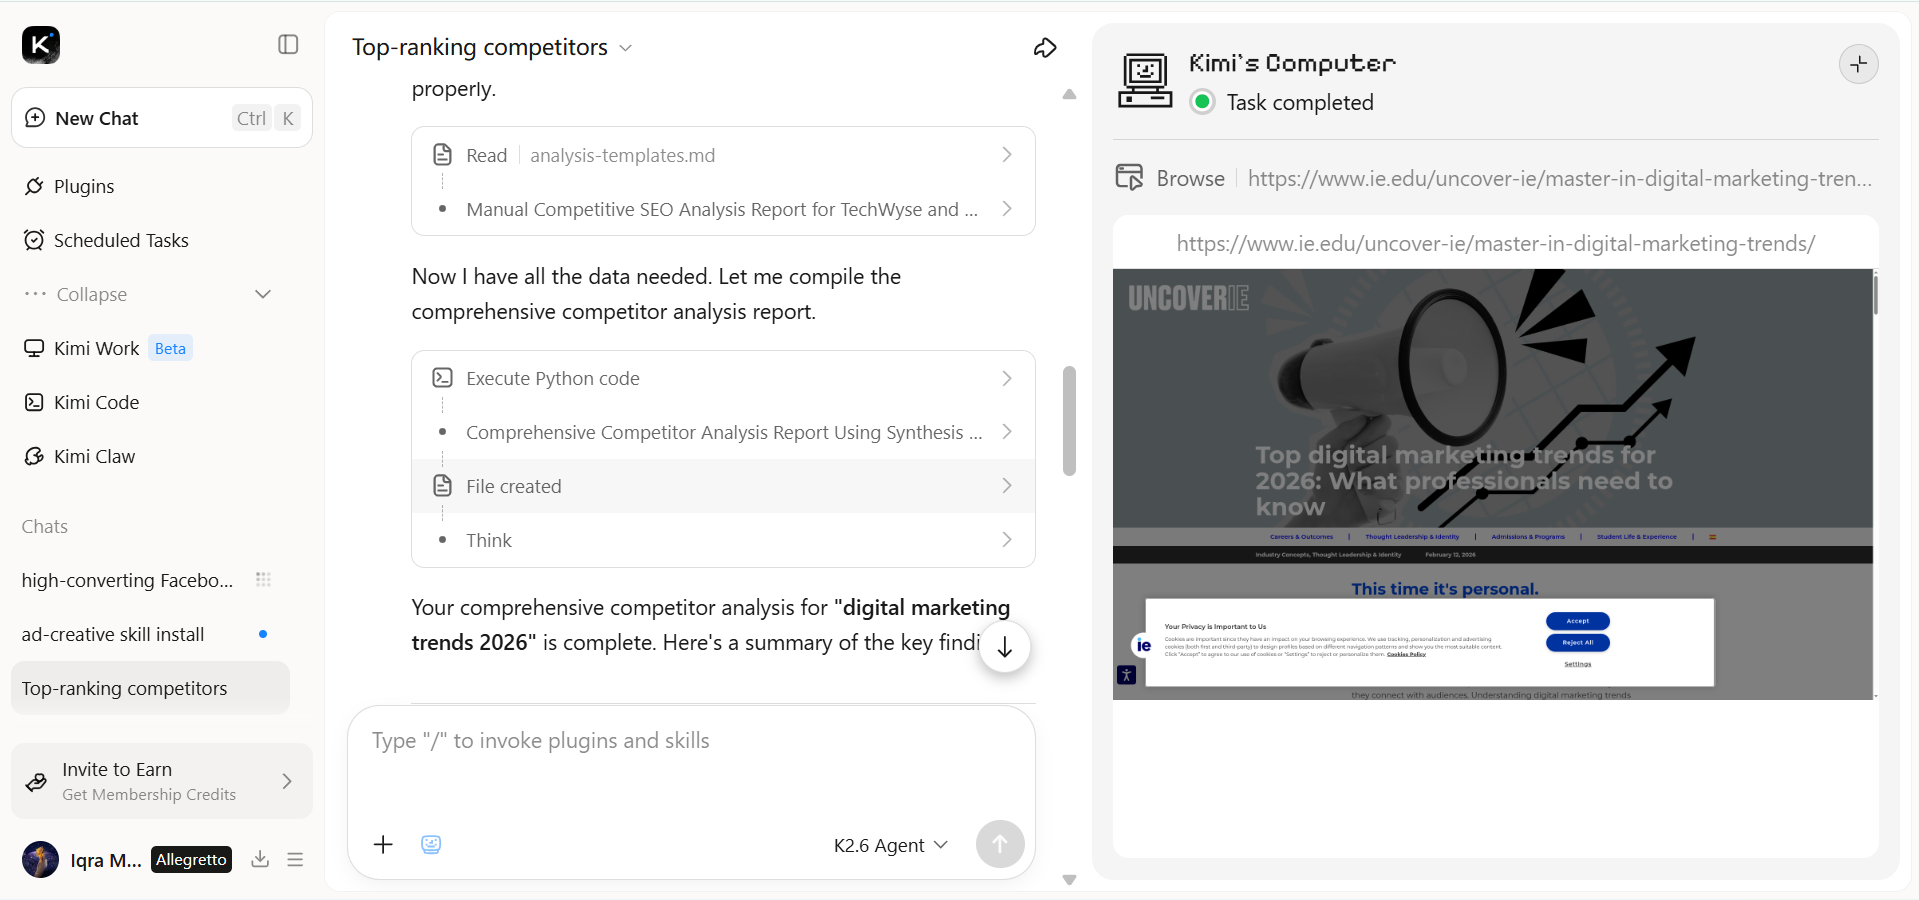
Task: Click the scroll-to-bottom arrow icon
Action: tap(1005, 647)
